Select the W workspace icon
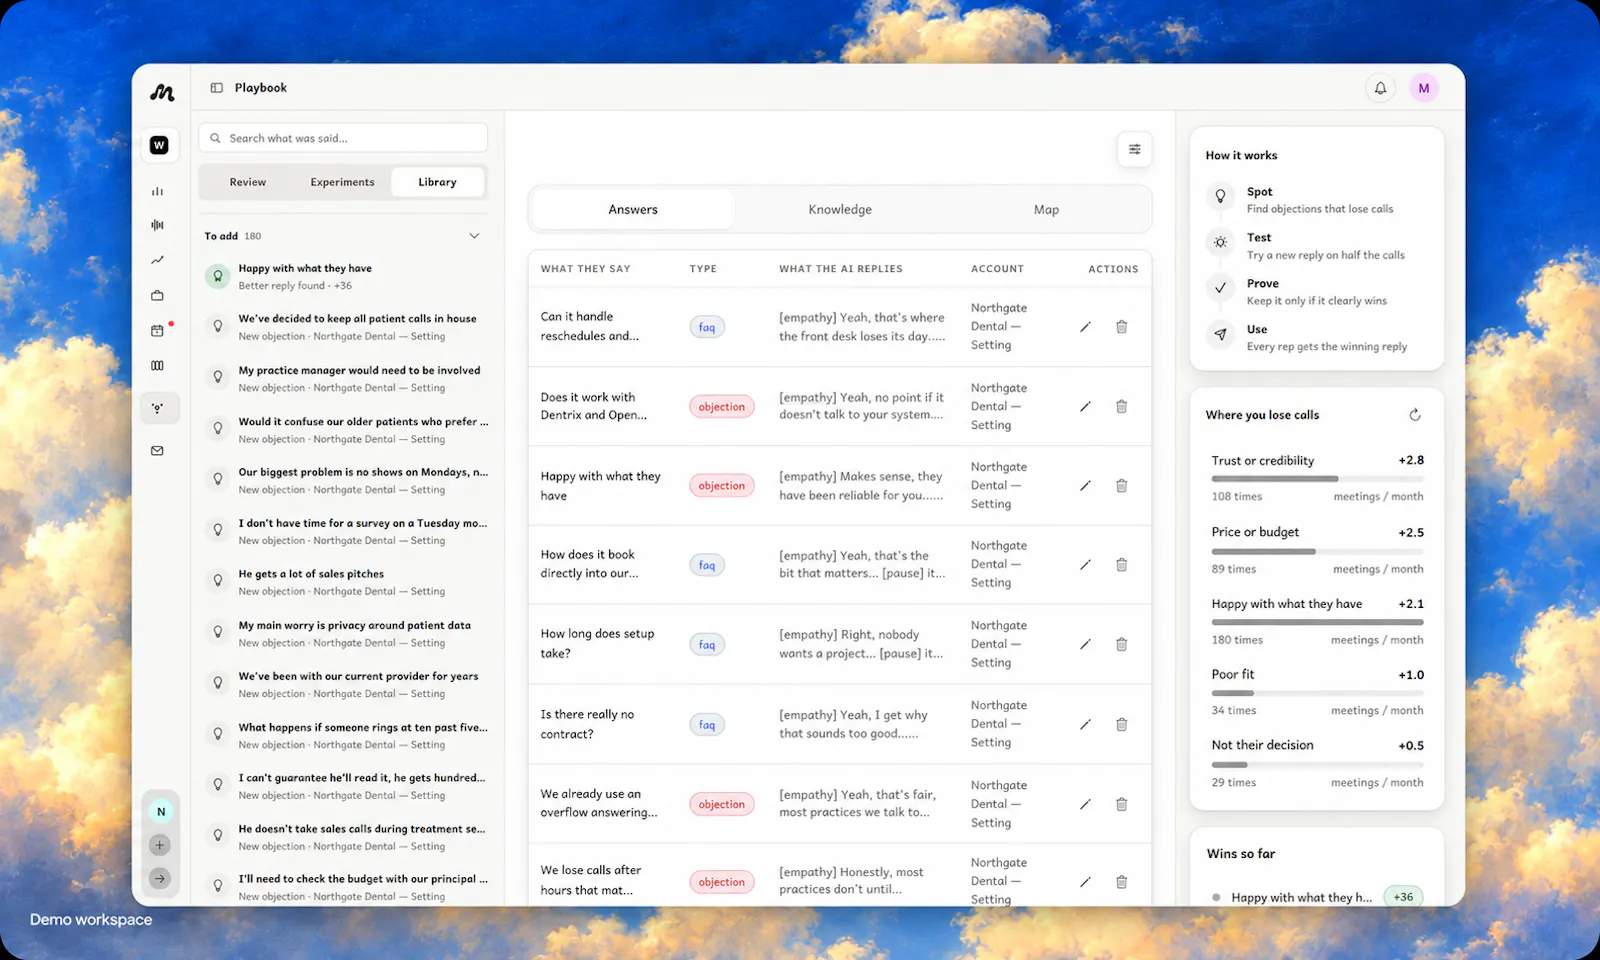 pyautogui.click(x=159, y=145)
